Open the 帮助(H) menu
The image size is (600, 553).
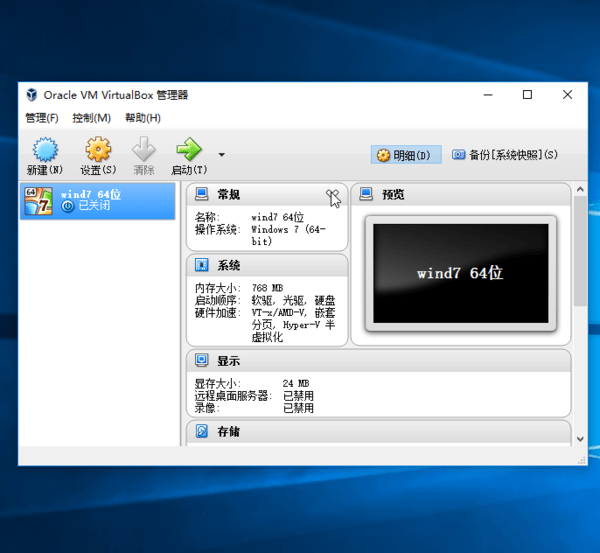[142, 118]
